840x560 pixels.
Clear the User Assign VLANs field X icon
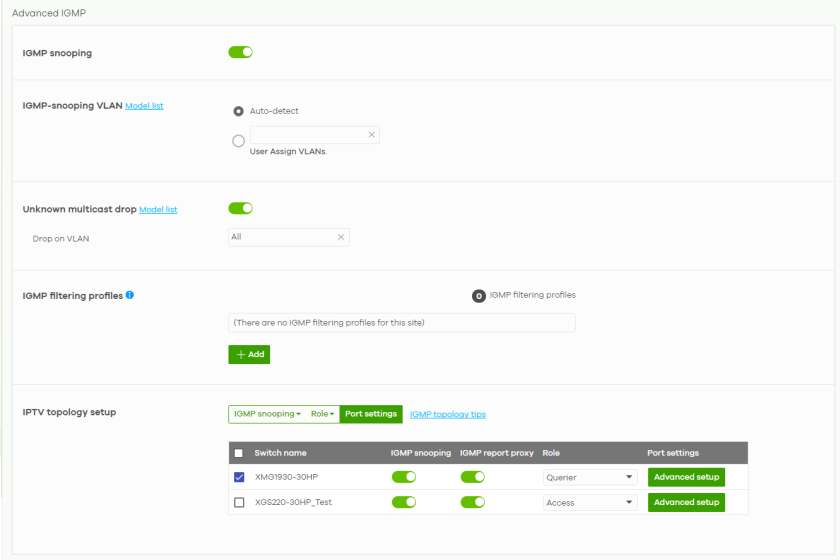[371, 134]
